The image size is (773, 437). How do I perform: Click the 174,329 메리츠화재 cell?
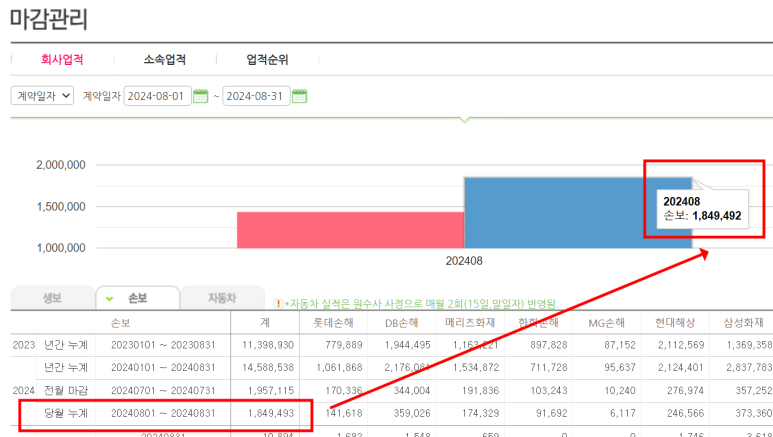point(481,413)
